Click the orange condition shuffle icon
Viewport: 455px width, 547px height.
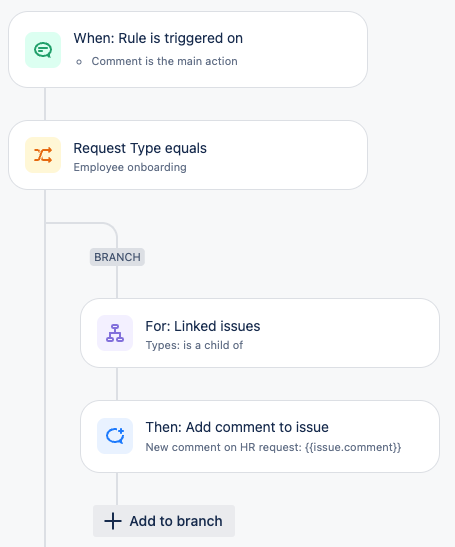(43, 155)
